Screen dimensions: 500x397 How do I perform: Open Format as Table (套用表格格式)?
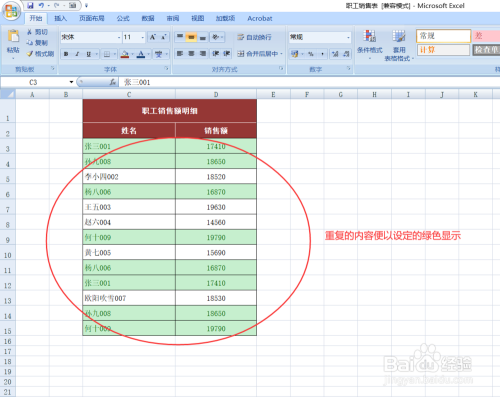[x=399, y=45]
